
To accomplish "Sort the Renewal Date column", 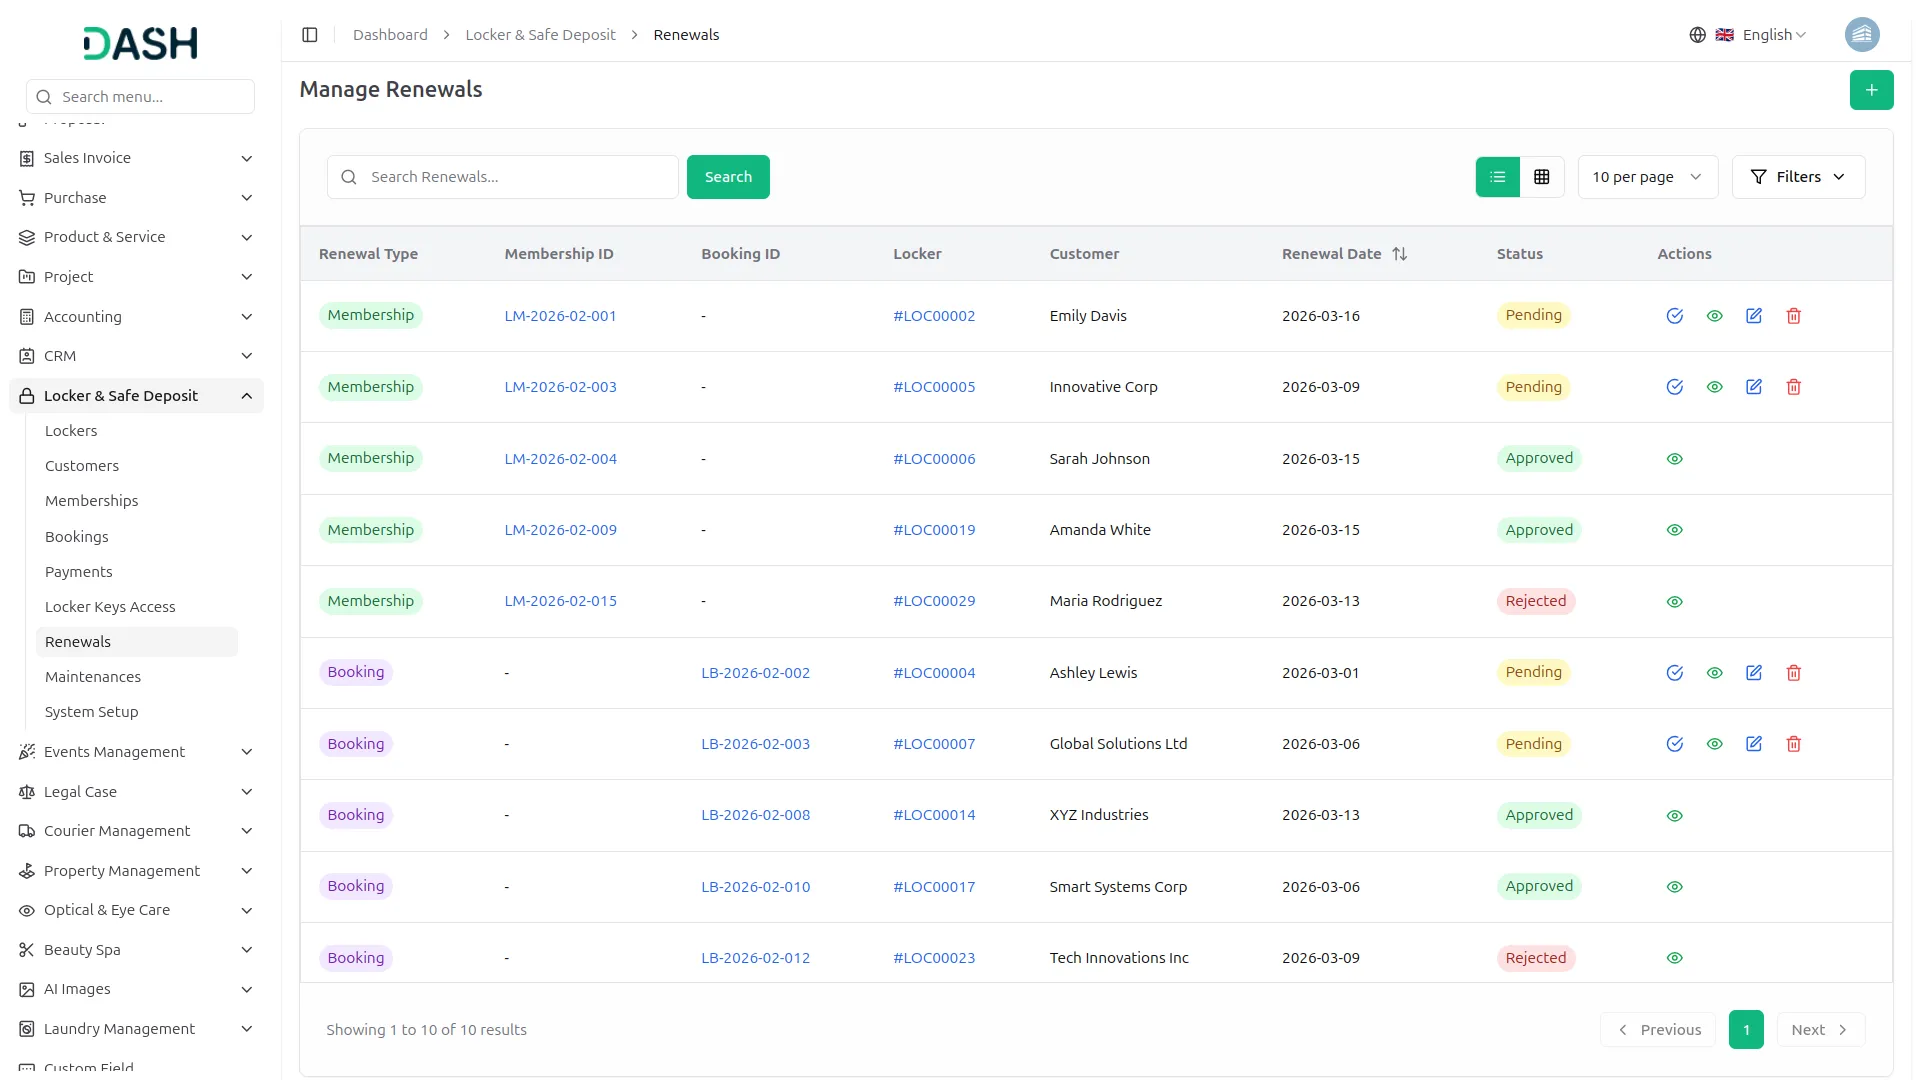I will [x=1399, y=253].
